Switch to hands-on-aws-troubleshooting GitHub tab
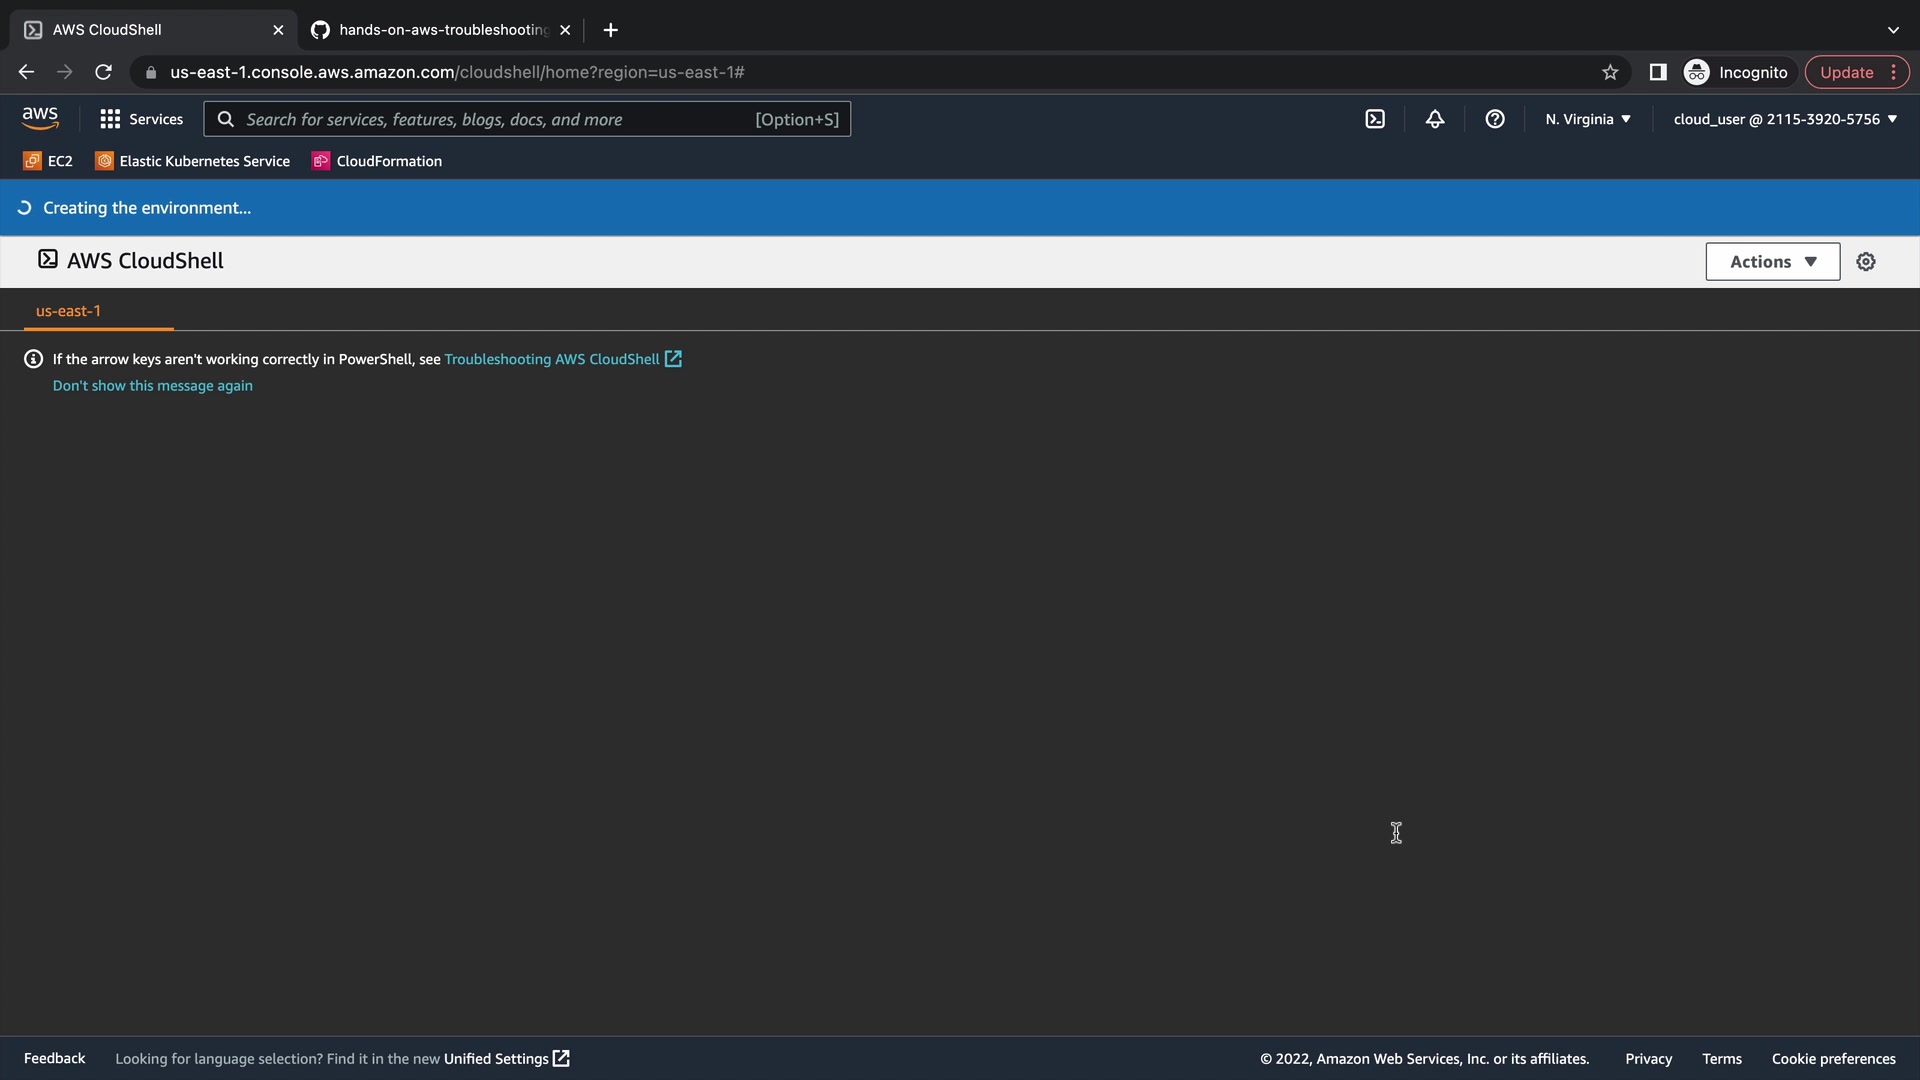Viewport: 1920px width, 1080px height. (440, 30)
